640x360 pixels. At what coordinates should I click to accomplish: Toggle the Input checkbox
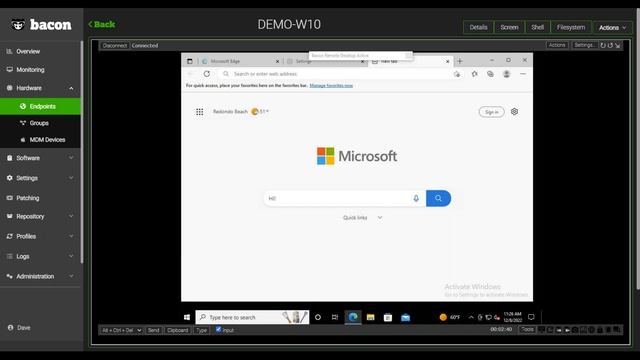click(218, 329)
